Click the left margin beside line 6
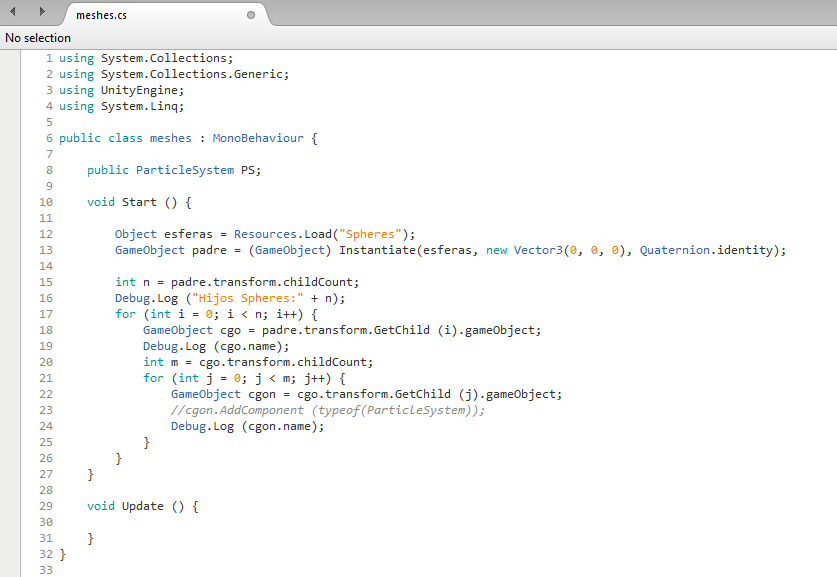The height and width of the screenshot is (577, 837). [x=10, y=138]
